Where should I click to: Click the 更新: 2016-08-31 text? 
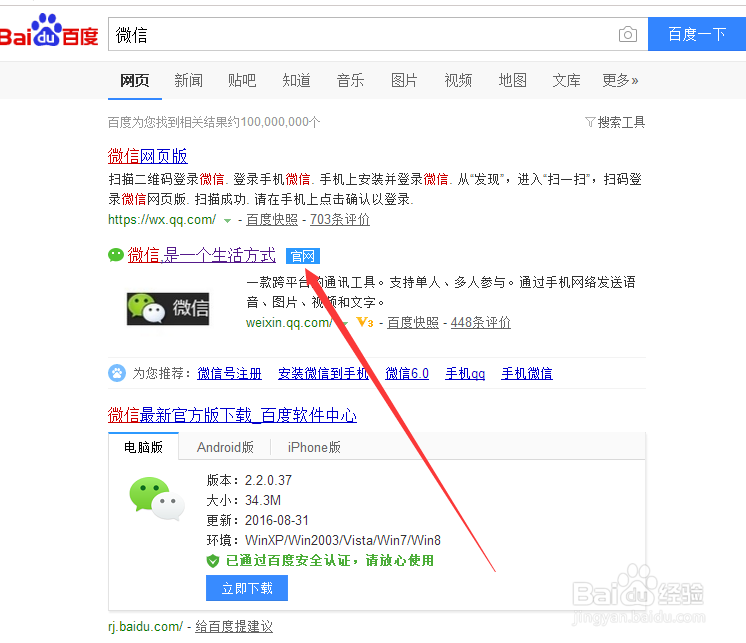click(257, 520)
